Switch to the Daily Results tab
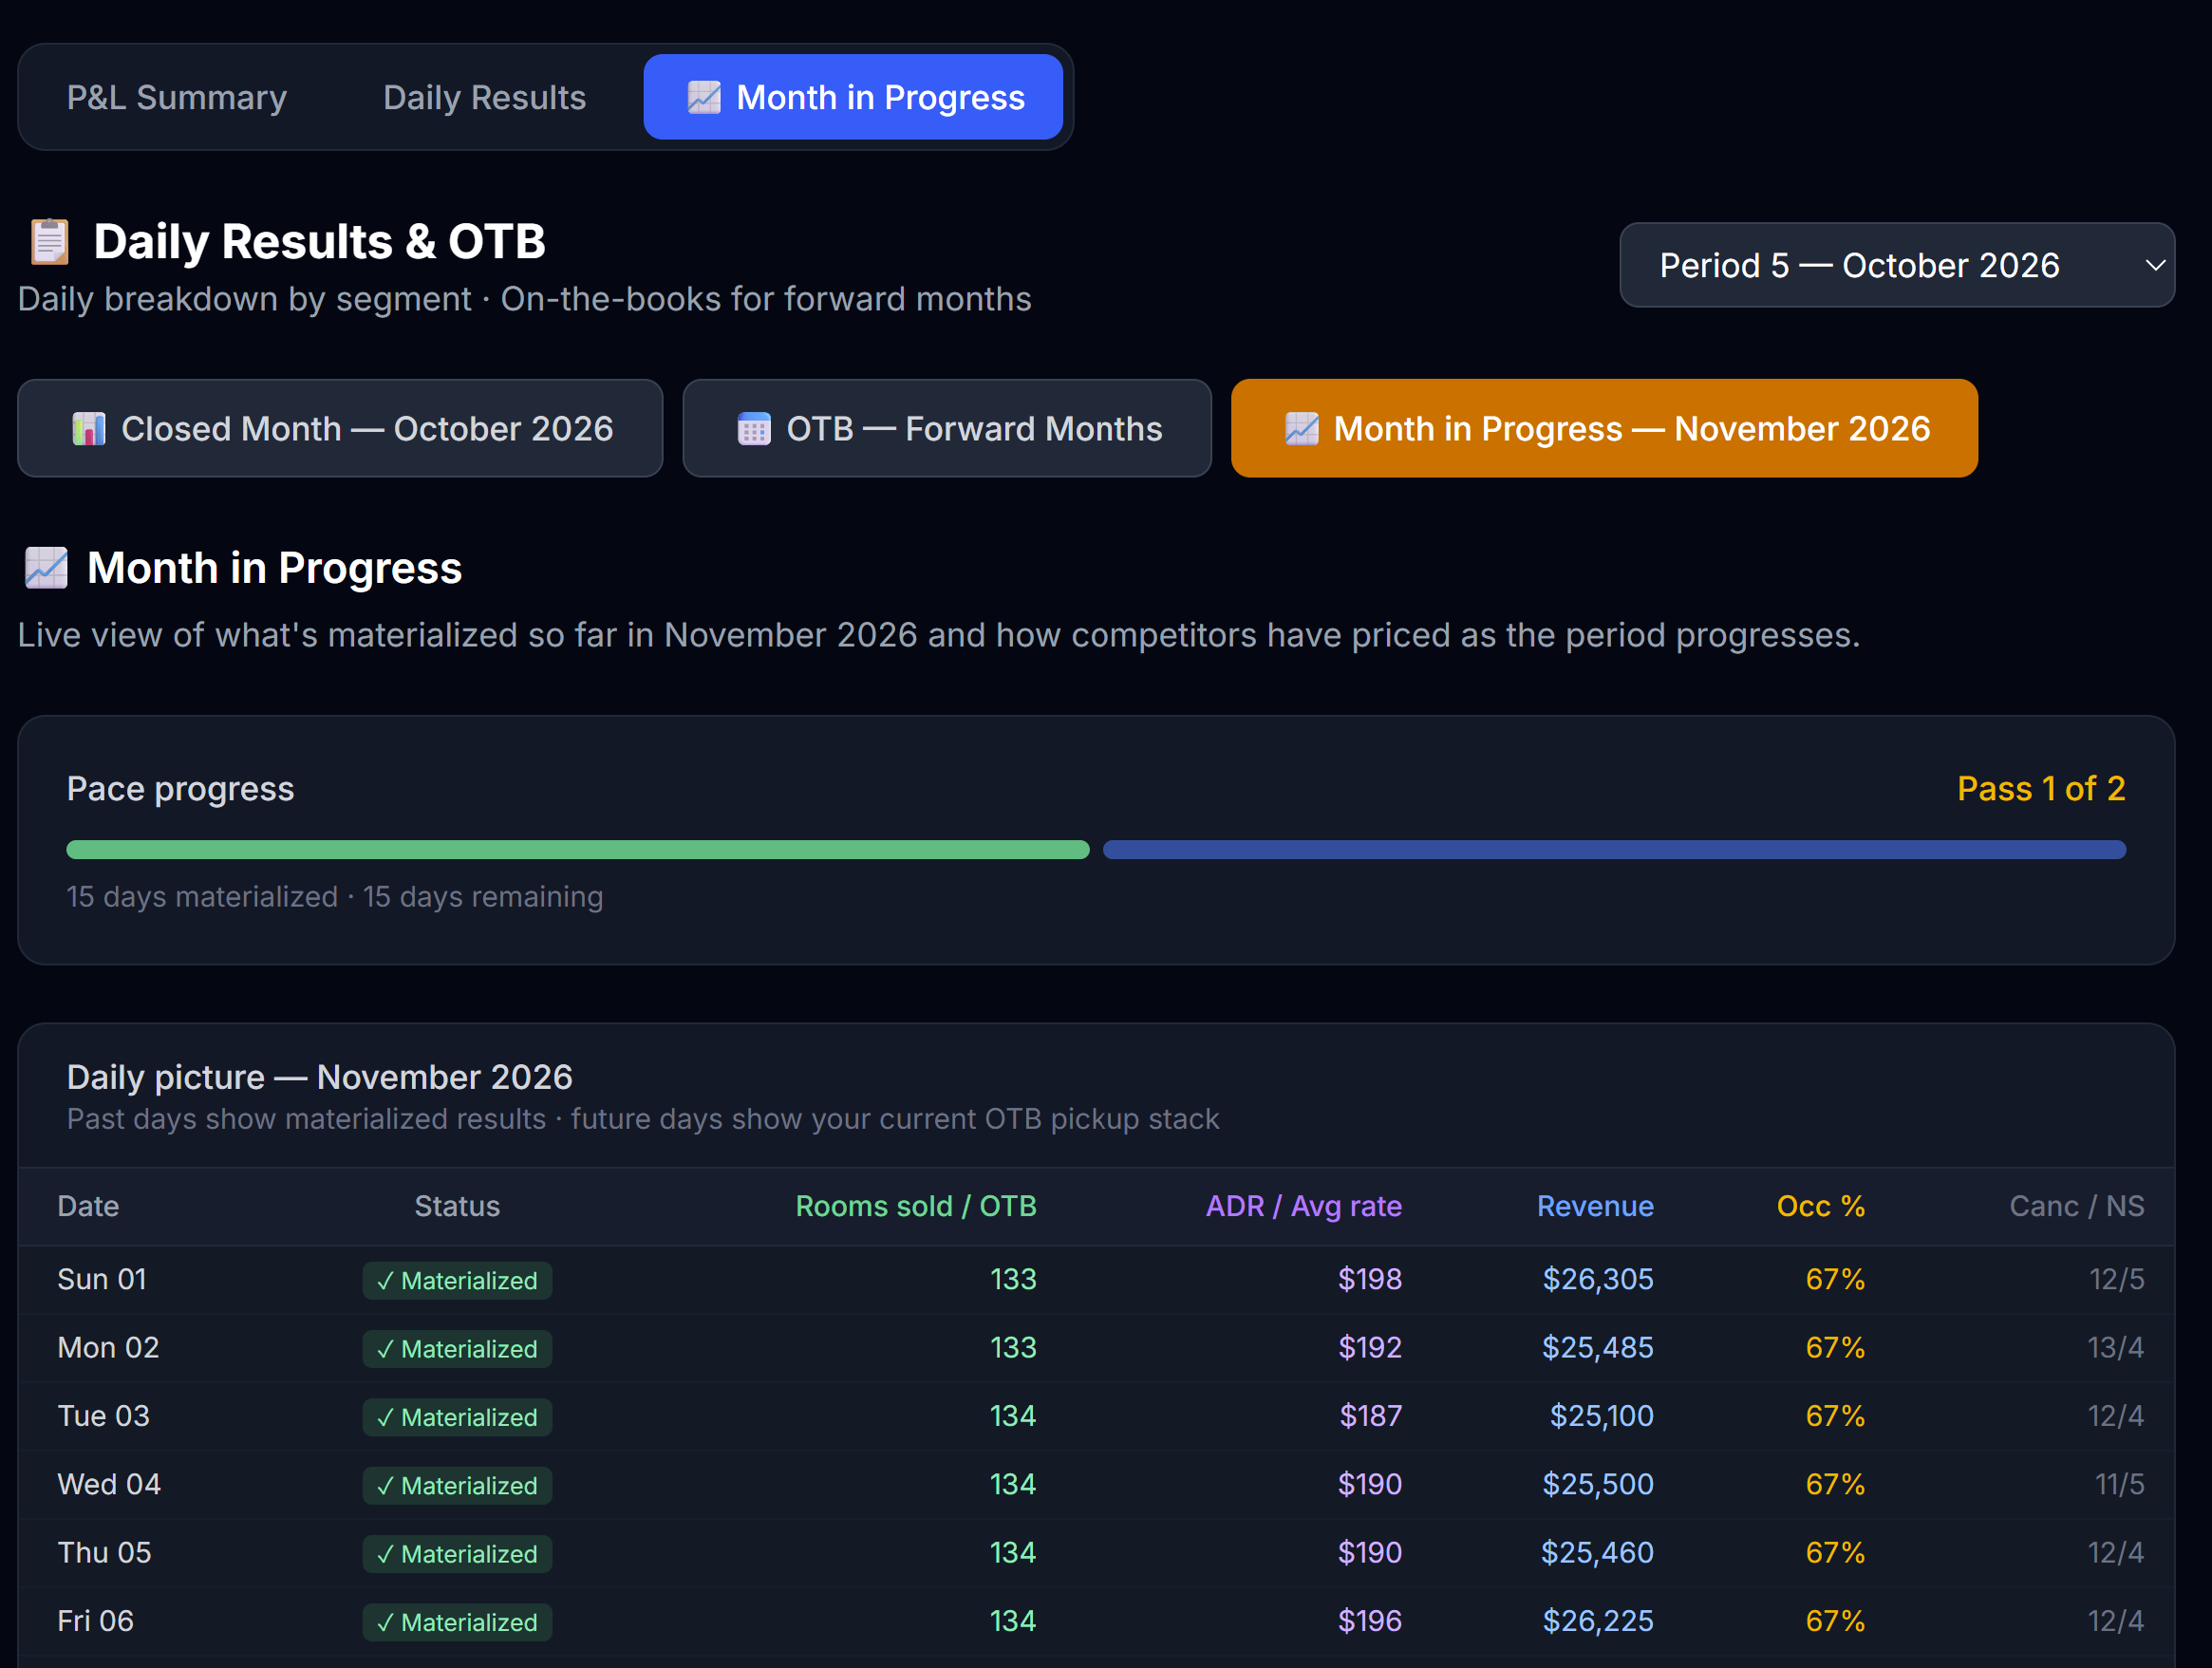Image resolution: width=2212 pixels, height=1668 pixels. click(484, 97)
